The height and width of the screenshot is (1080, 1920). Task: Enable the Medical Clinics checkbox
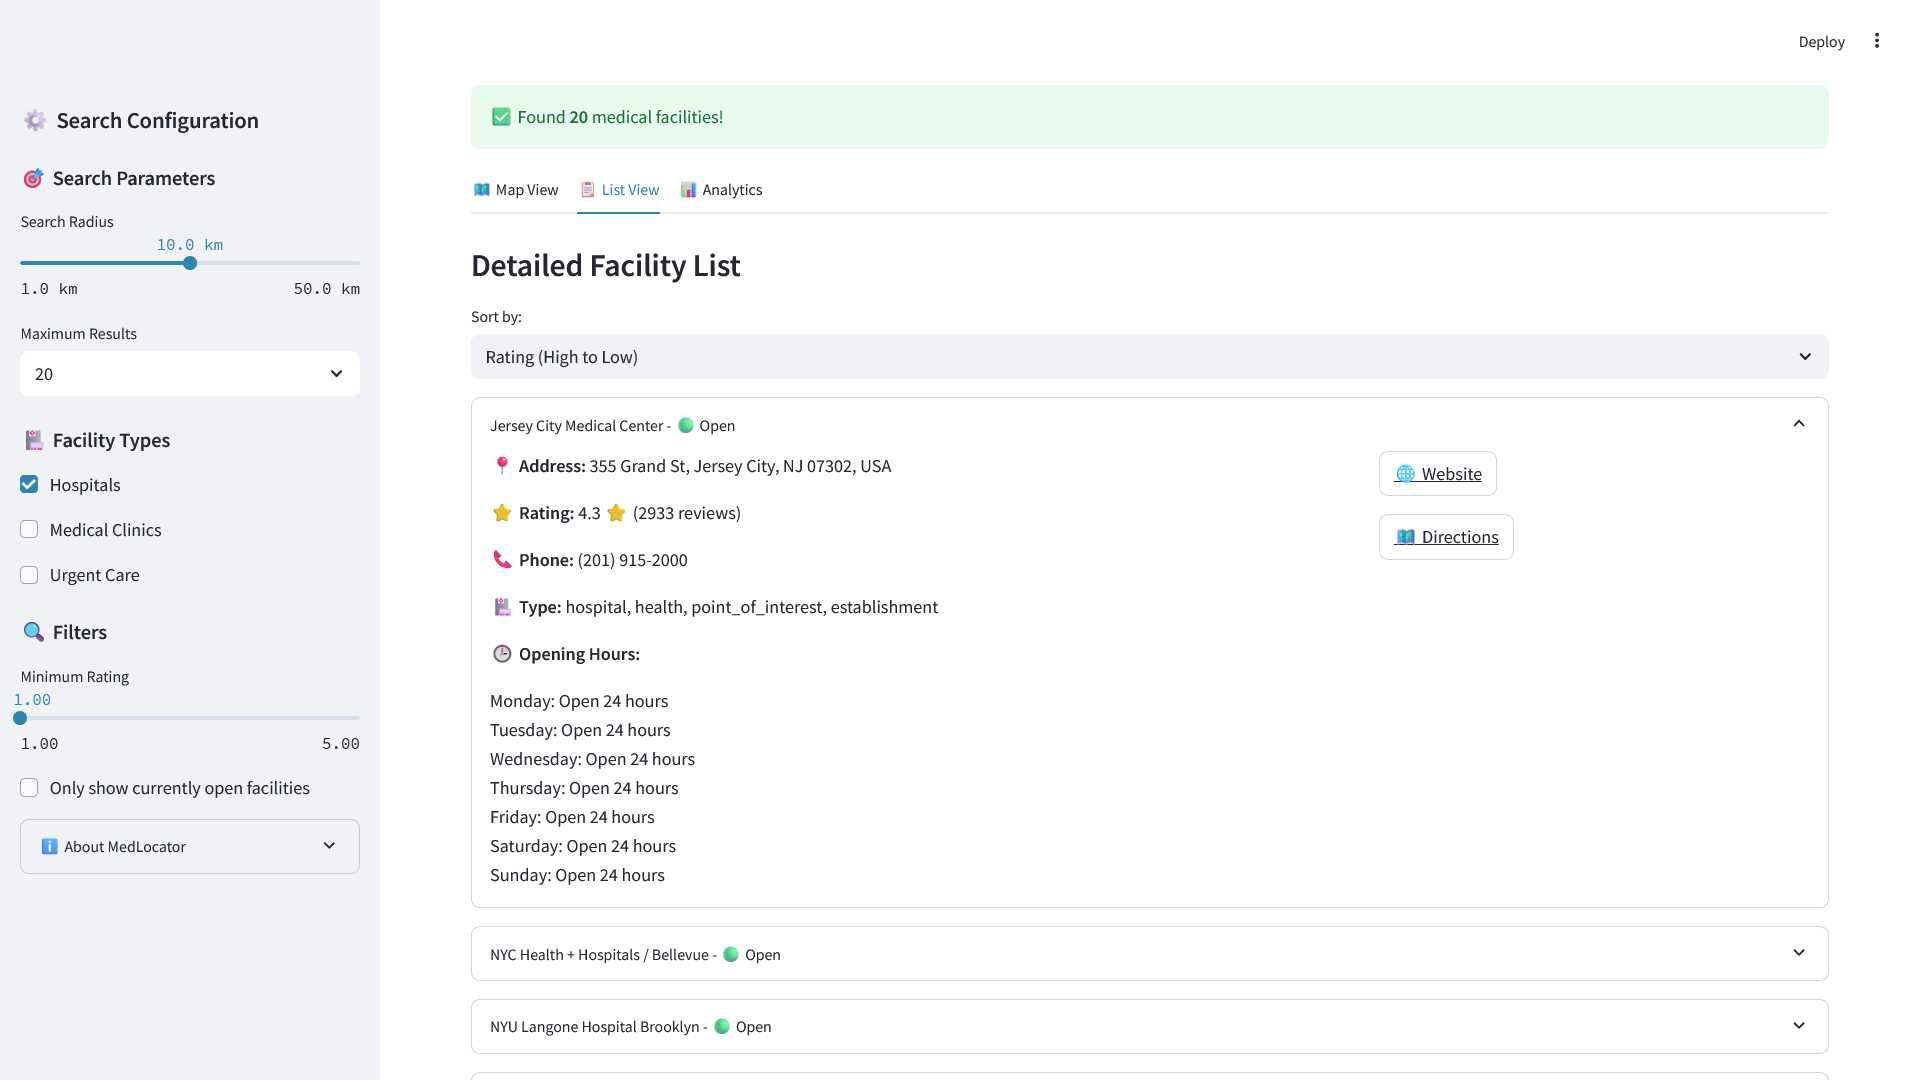(x=29, y=530)
